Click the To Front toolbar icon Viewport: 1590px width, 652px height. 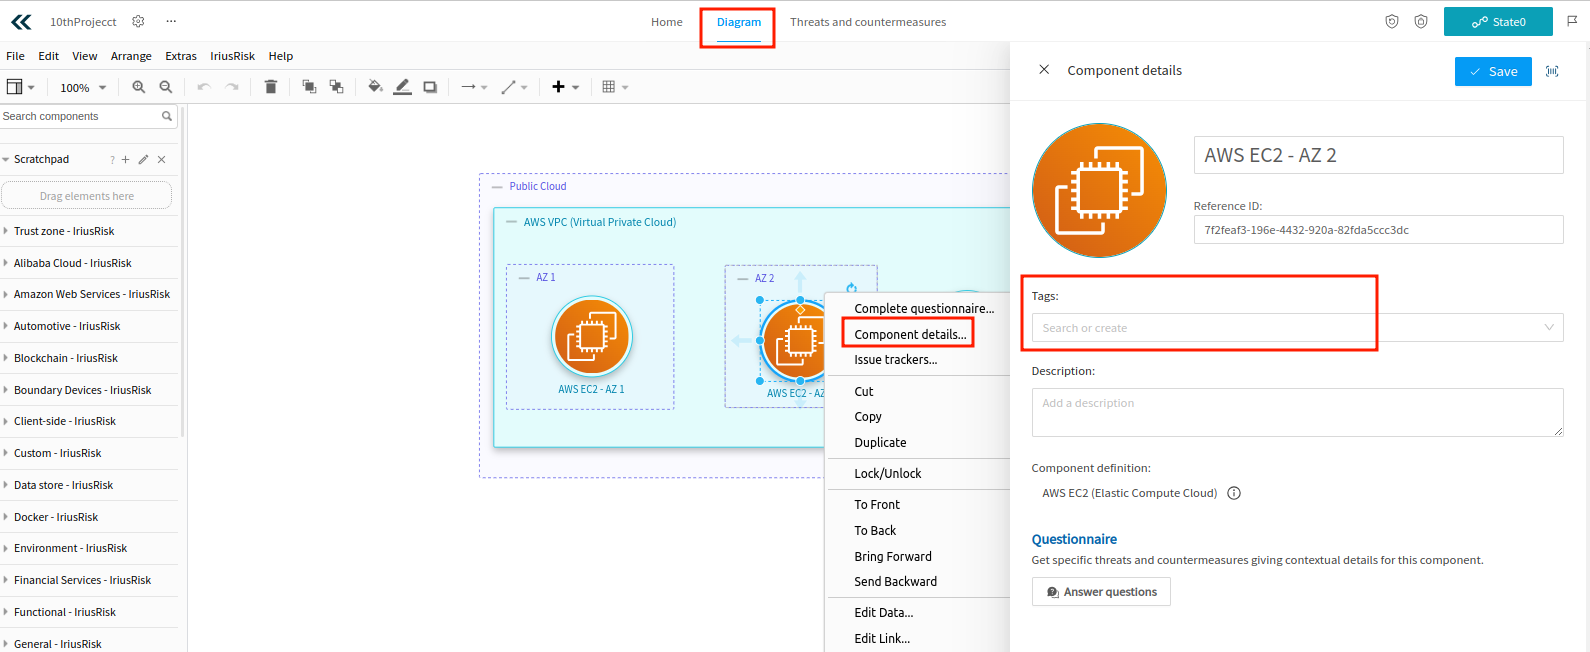click(309, 87)
